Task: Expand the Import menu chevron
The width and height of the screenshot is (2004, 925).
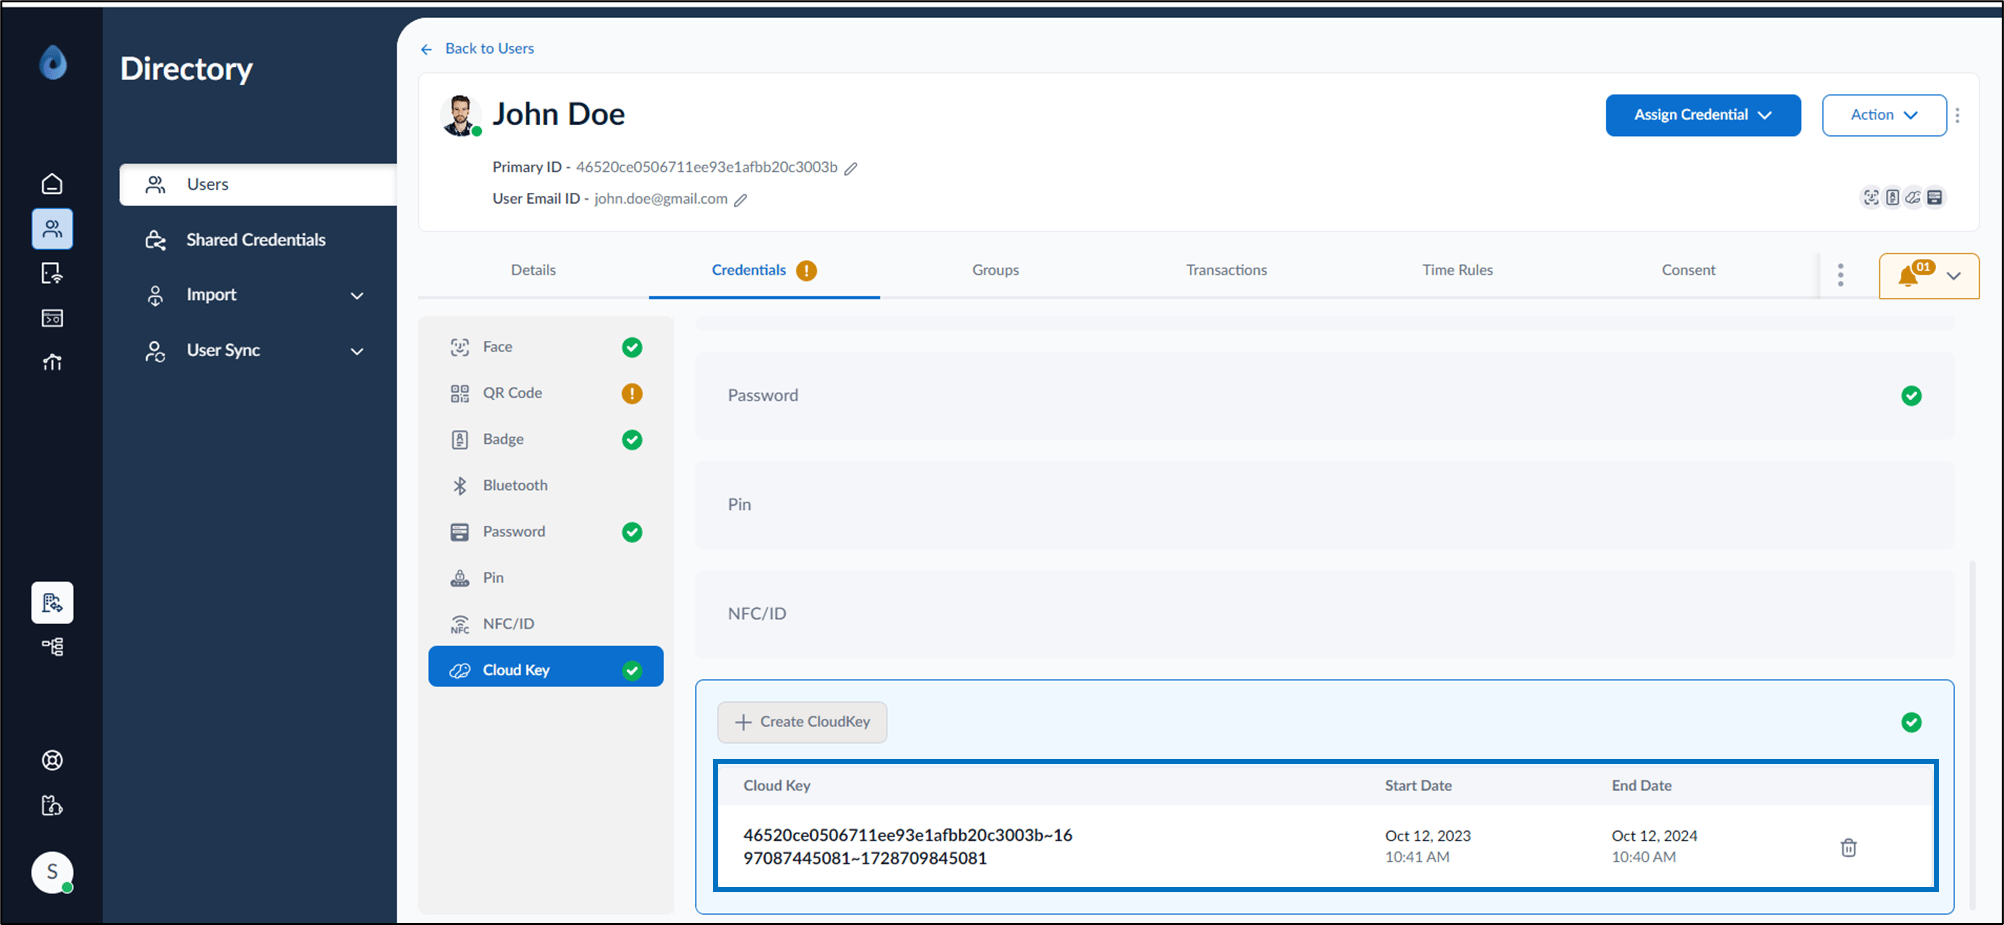Action: [357, 296]
